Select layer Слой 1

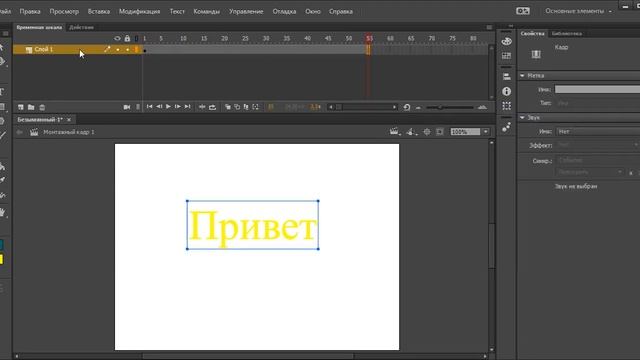(44, 49)
